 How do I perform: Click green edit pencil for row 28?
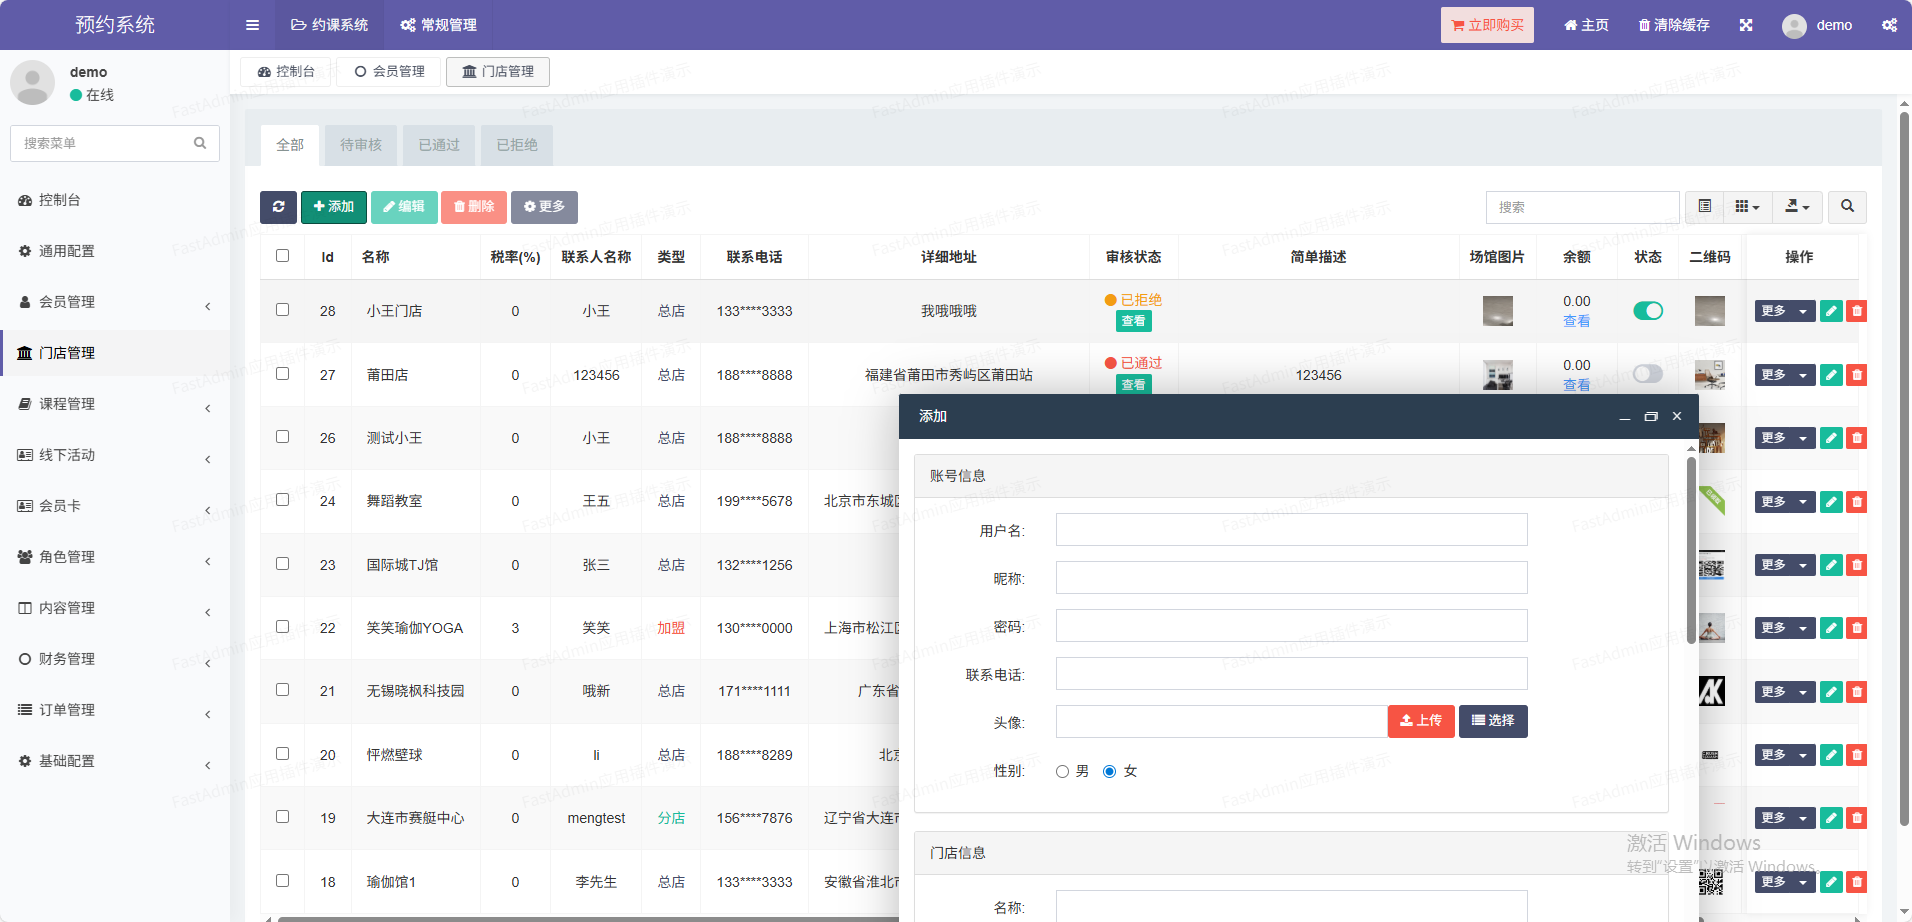click(1831, 311)
